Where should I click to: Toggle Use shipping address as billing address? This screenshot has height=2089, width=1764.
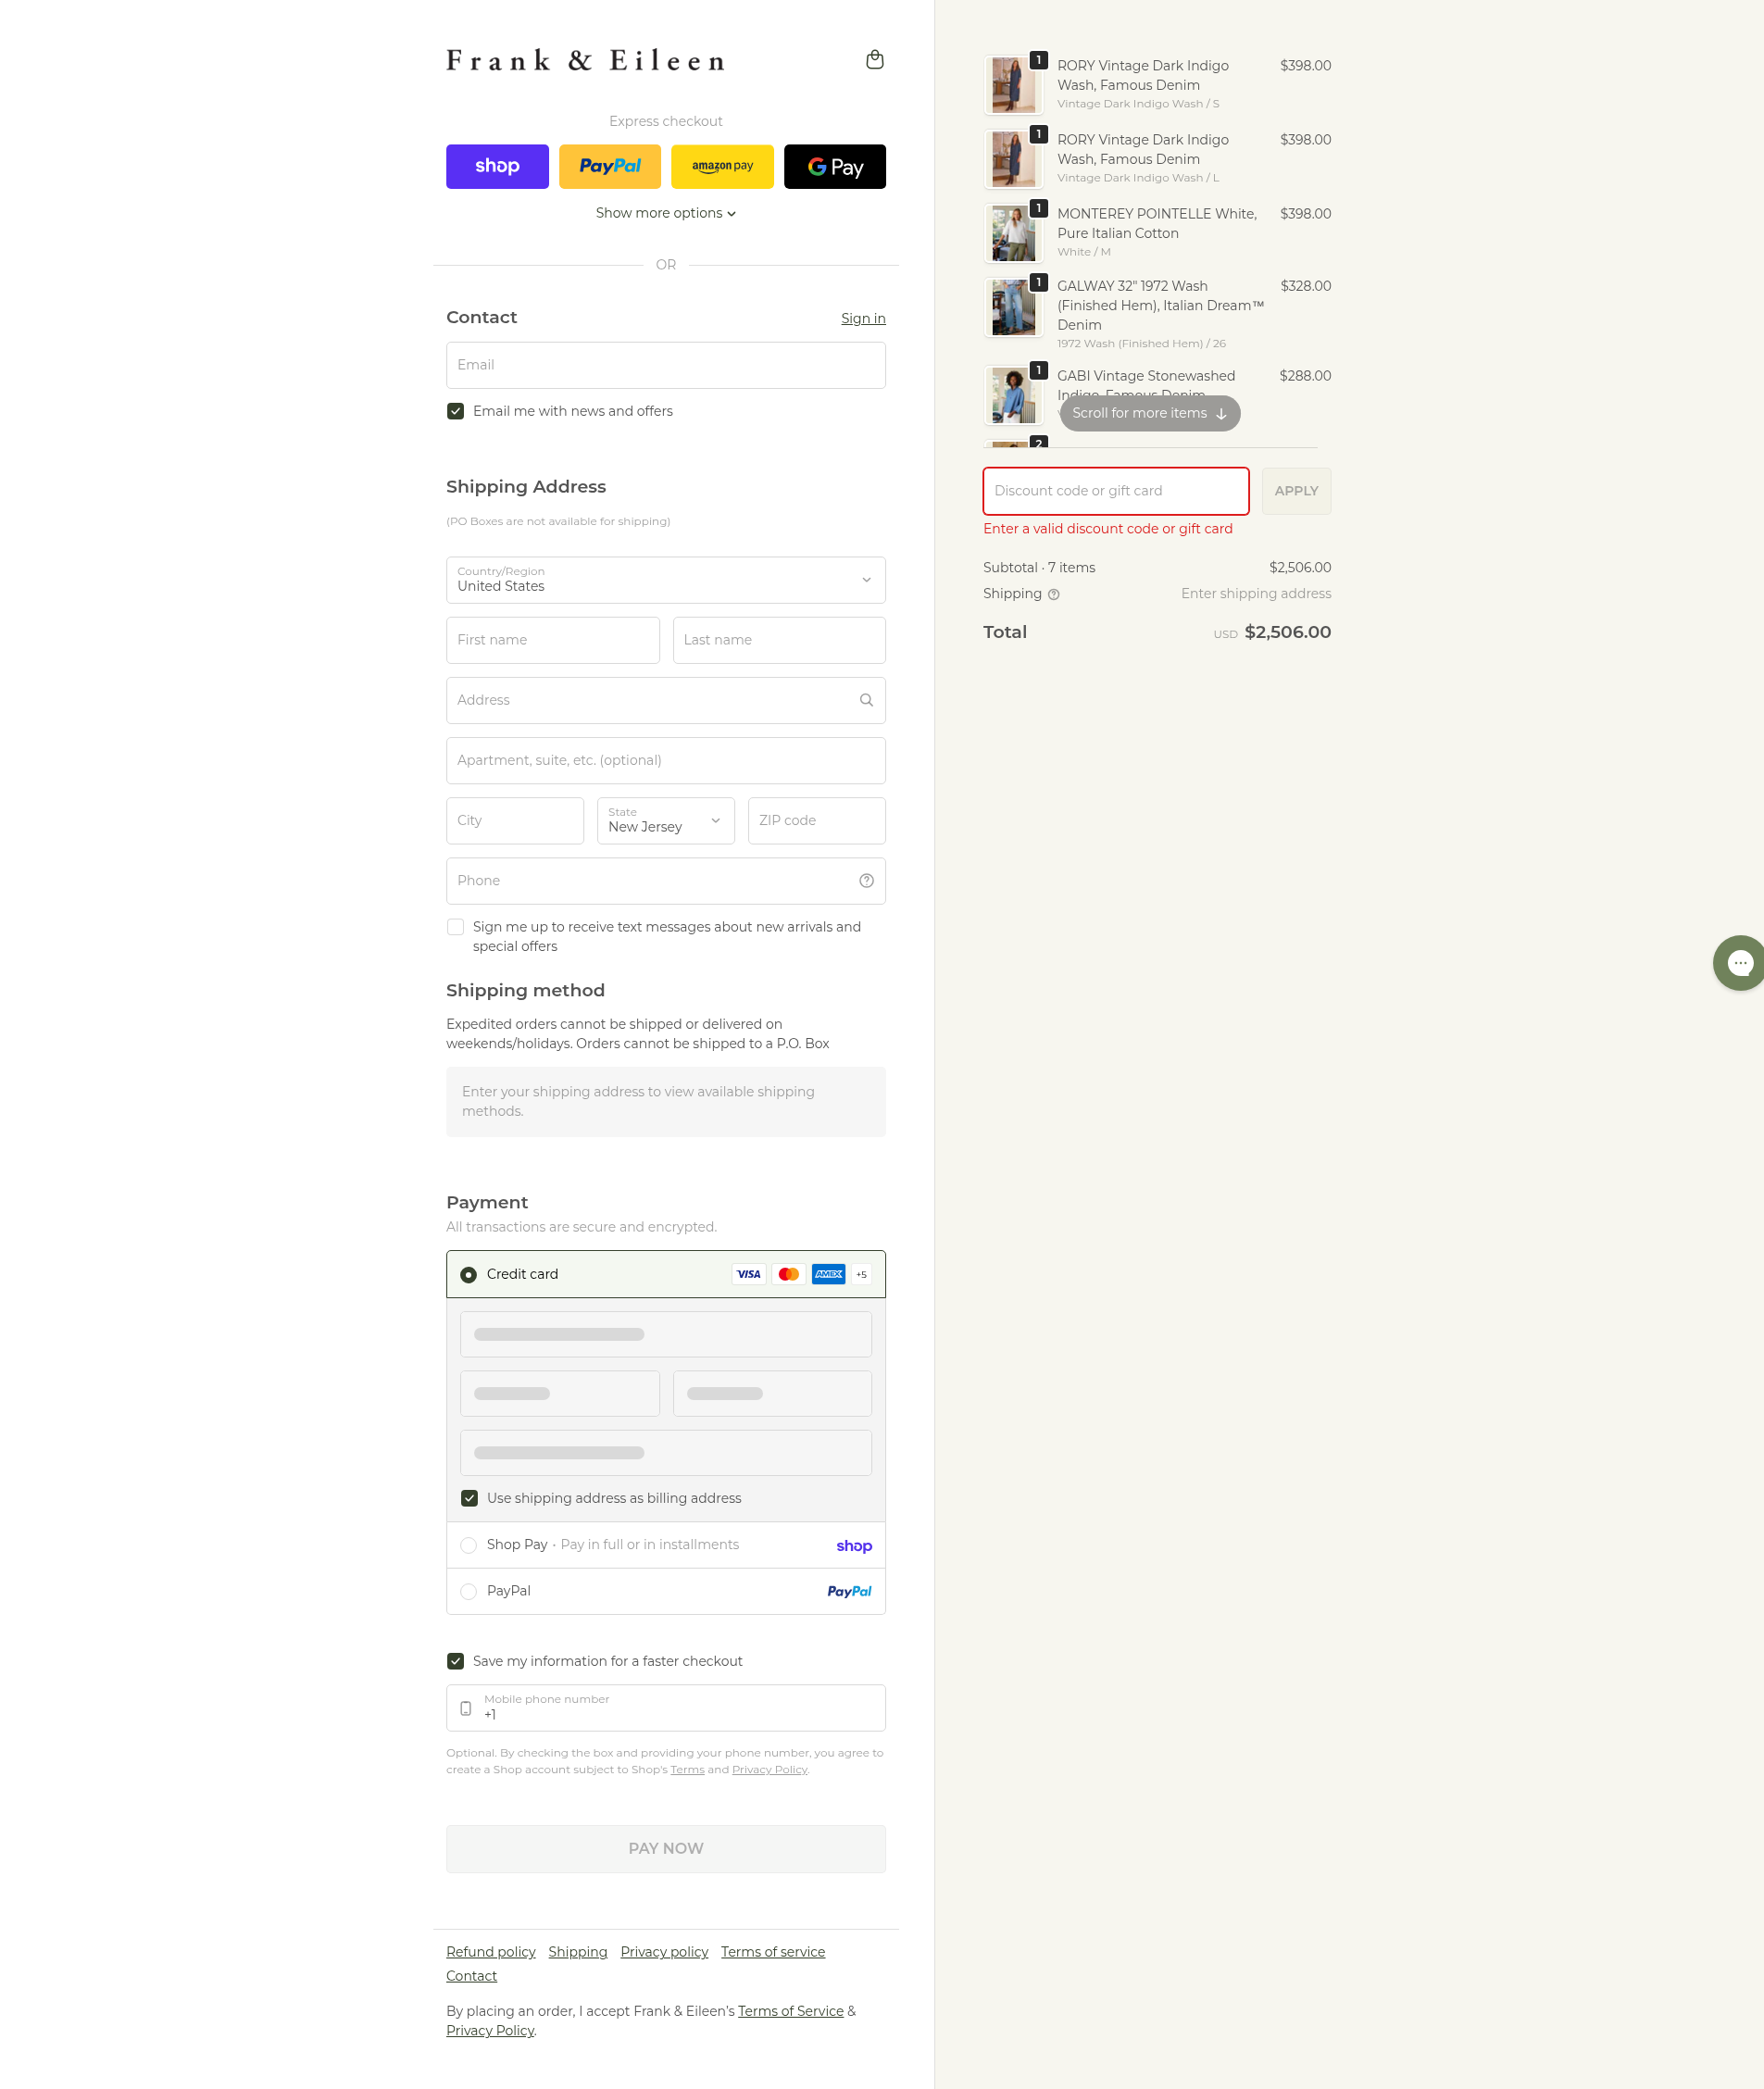click(469, 1497)
